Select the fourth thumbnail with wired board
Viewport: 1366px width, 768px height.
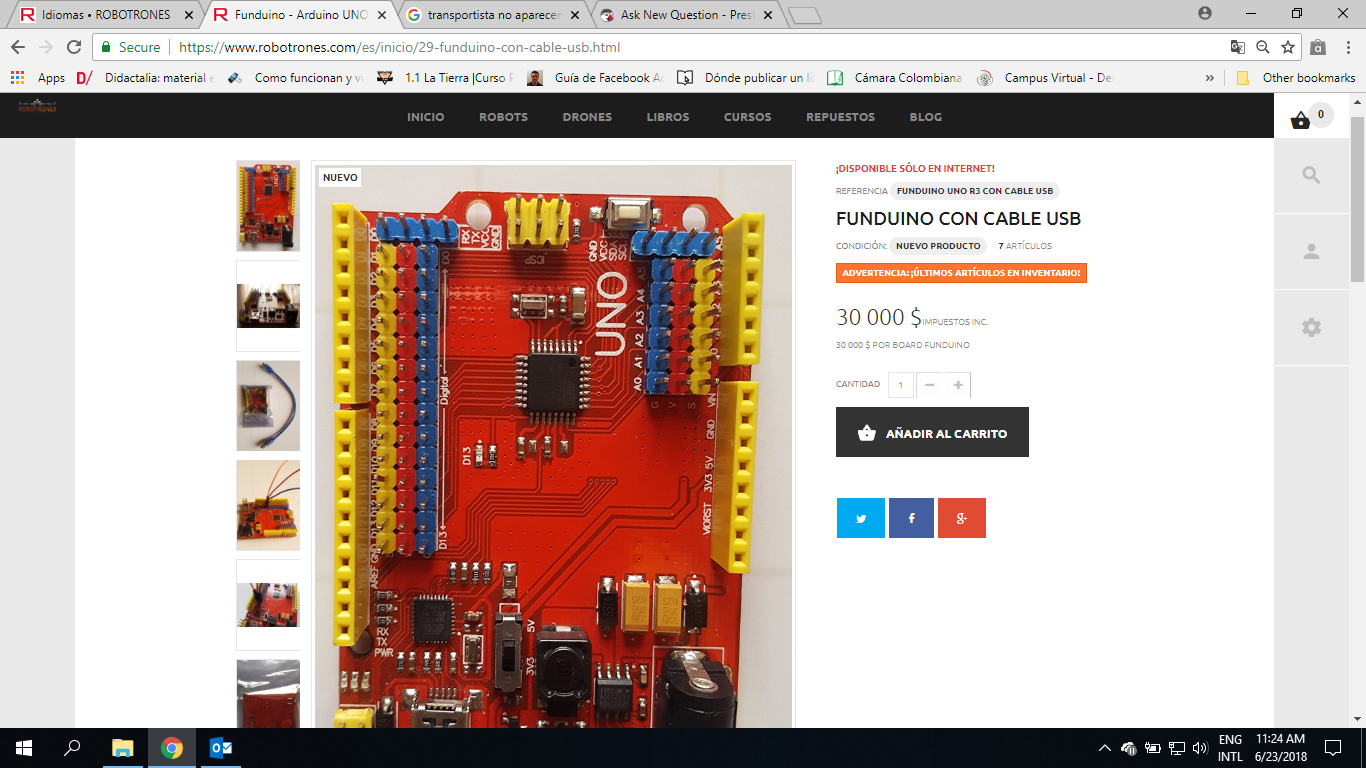(268, 505)
